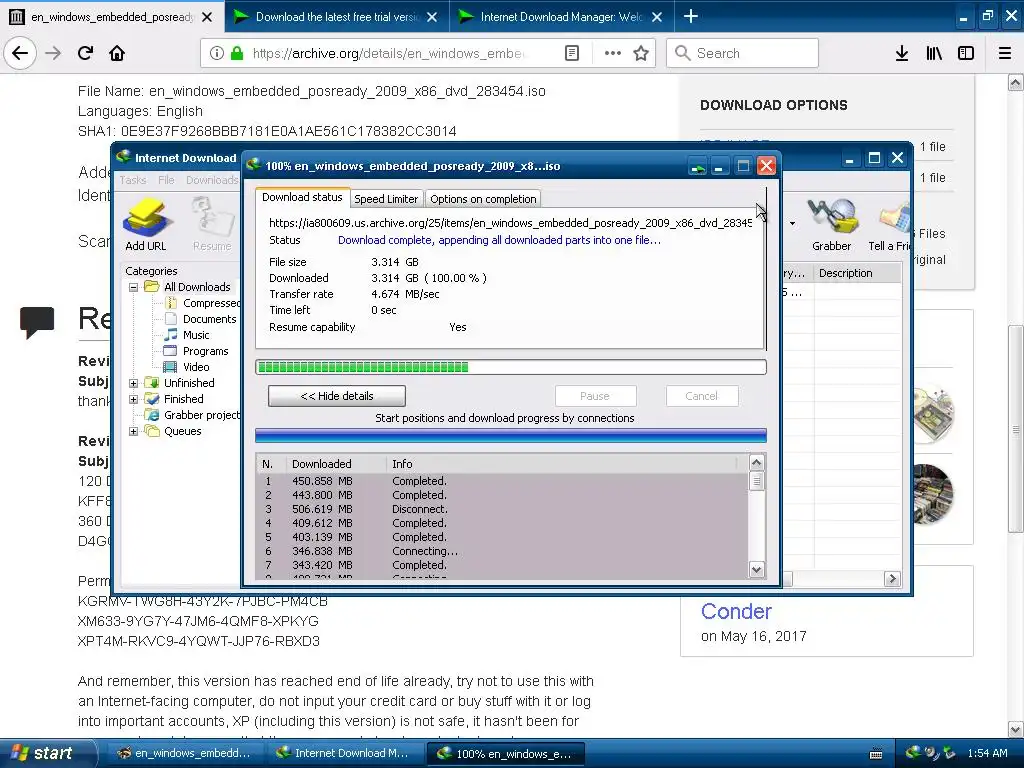Image resolution: width=1024 pixels, height=768 pixels.
Task: Click the Tell a Friend icon
Action: click(889, 225)
